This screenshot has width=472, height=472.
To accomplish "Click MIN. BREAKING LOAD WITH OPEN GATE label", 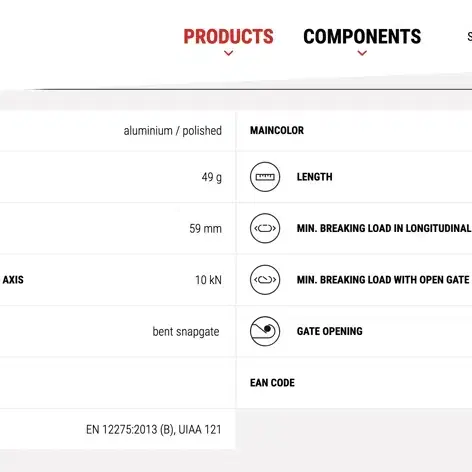I will tap(383, 280).
